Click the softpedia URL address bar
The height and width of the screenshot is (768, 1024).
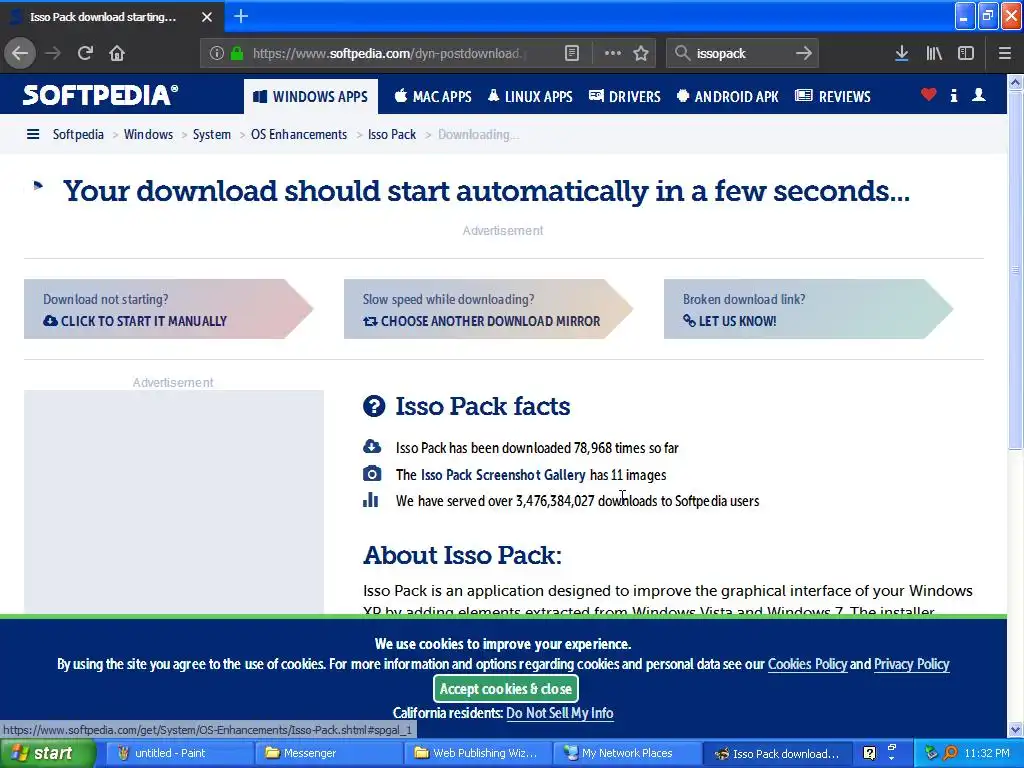click(x=389, y=54)
